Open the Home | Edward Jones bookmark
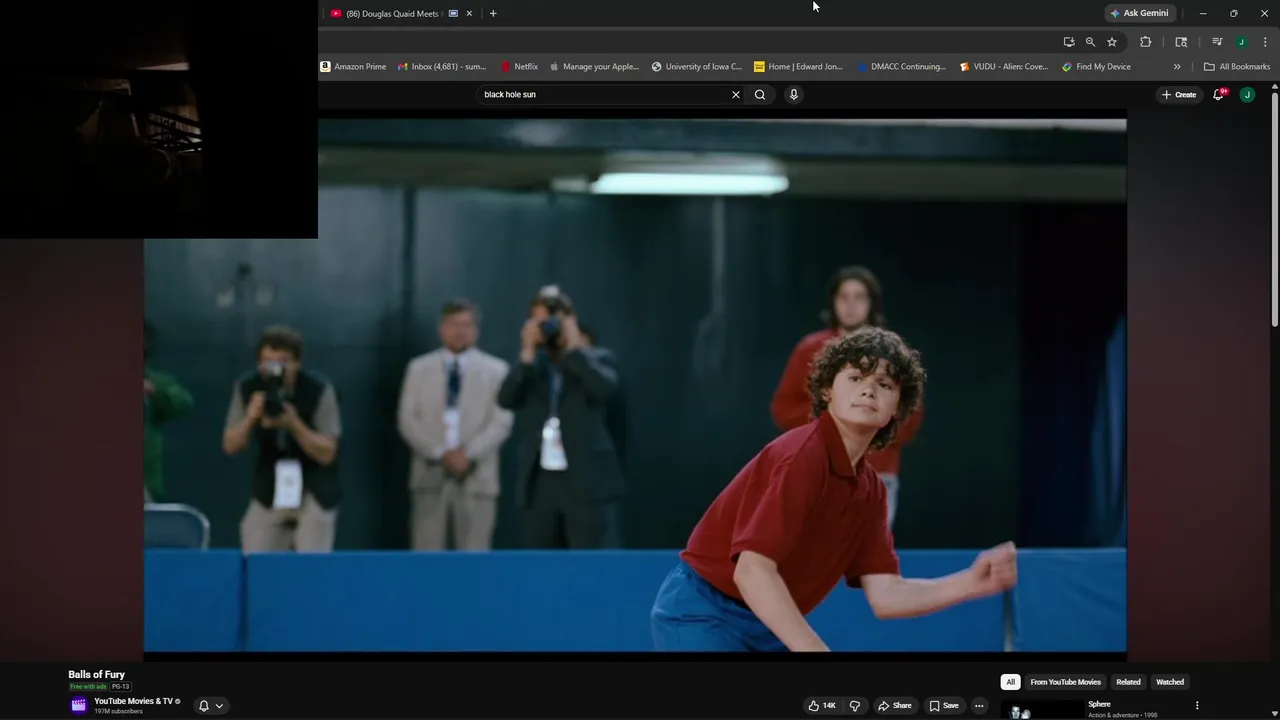Screen dimensions: 1280x720 [798, 67]
